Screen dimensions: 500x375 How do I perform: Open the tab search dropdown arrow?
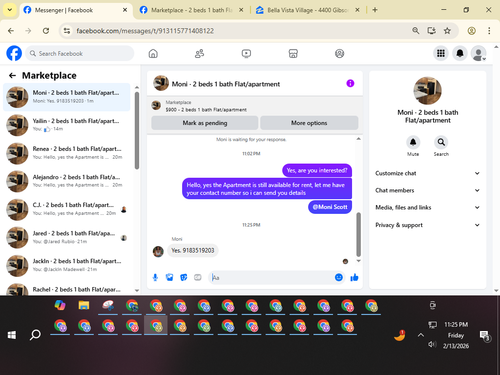tap(10, 10)
